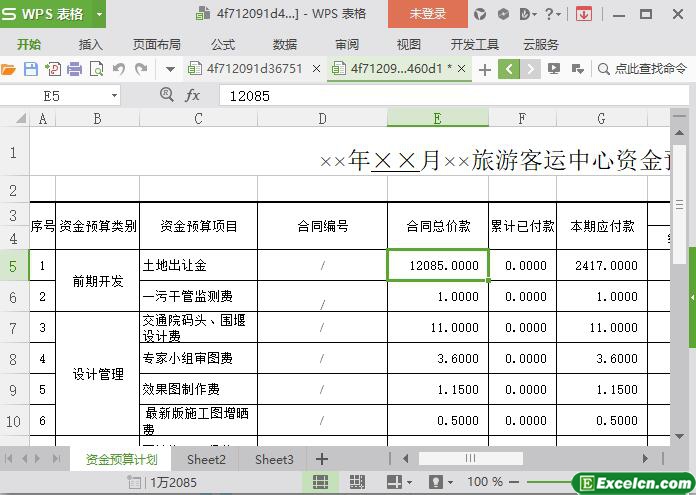Click the Print Preview icon
Image resolution: width=696 pixels, height=495 pixels.
click(96, 69)
